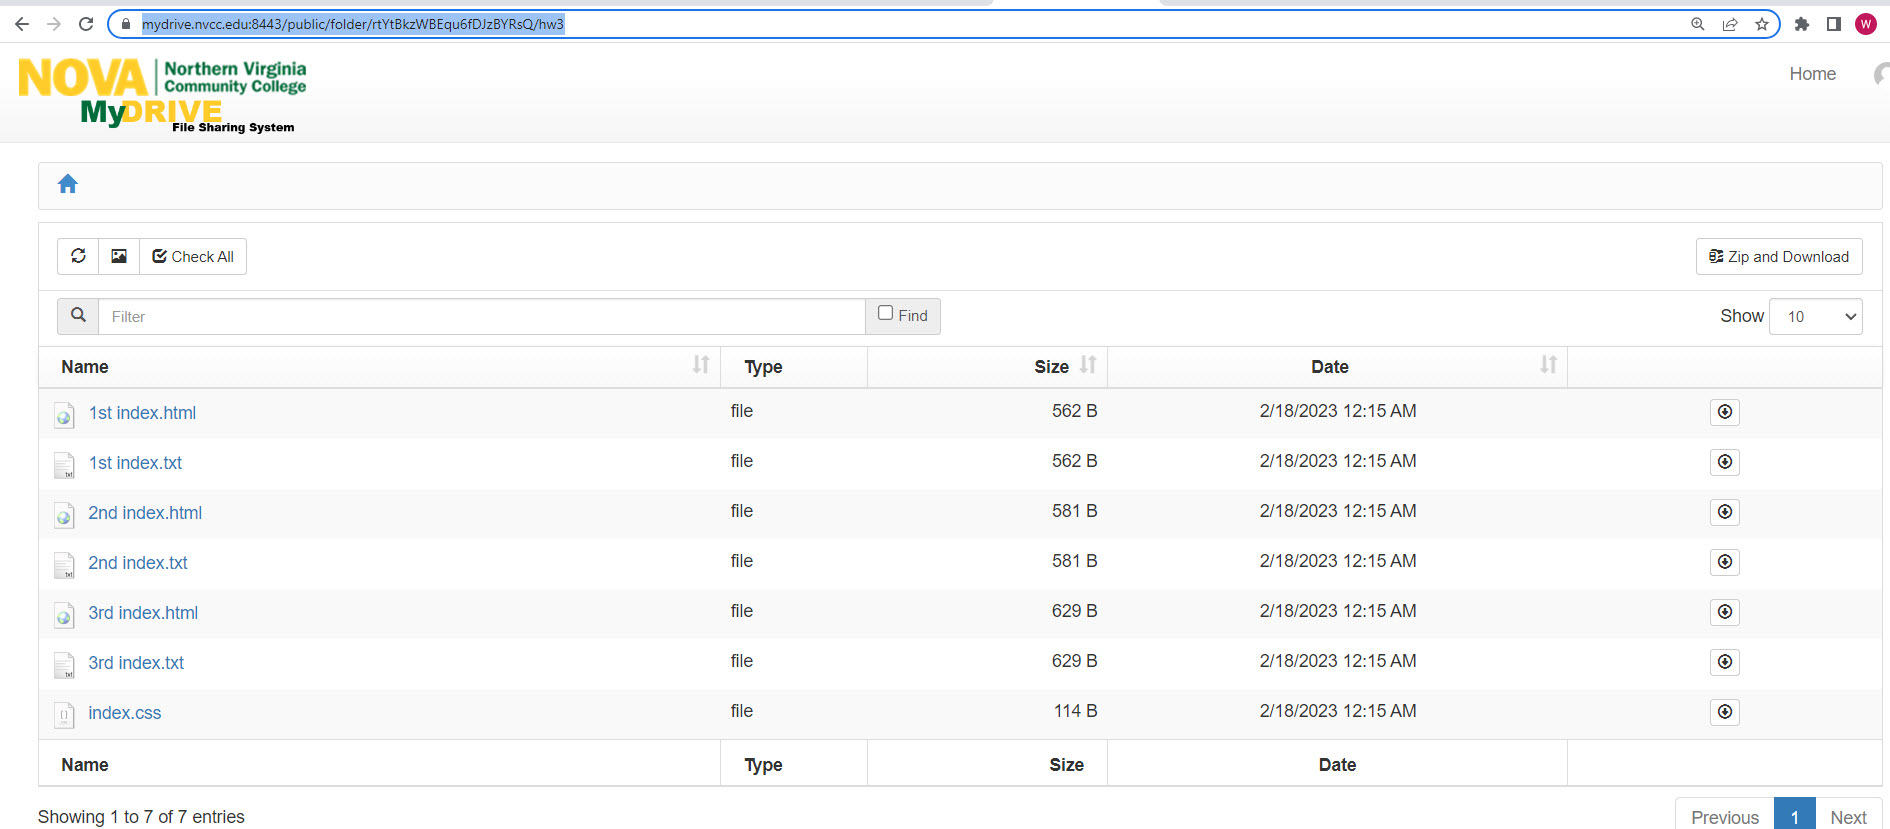Download the 3rd index.txt file
The image size is (1890, 829).
tap(1724, 662)
